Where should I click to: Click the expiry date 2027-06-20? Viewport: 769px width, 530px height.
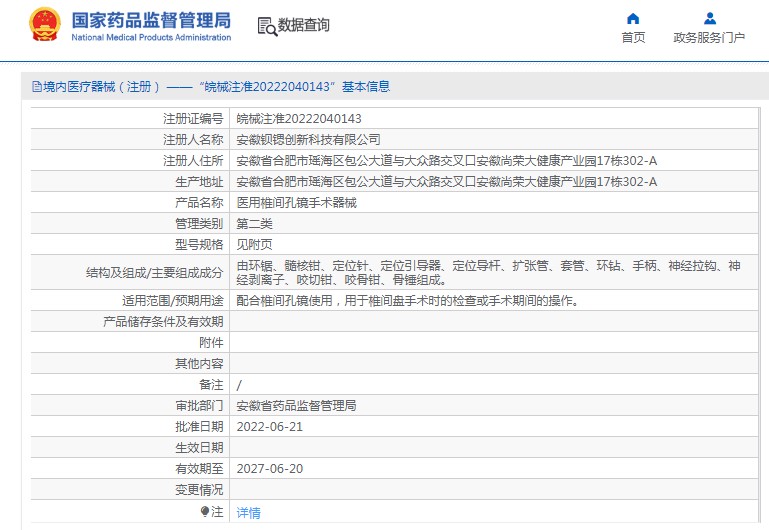coord(269,468)
